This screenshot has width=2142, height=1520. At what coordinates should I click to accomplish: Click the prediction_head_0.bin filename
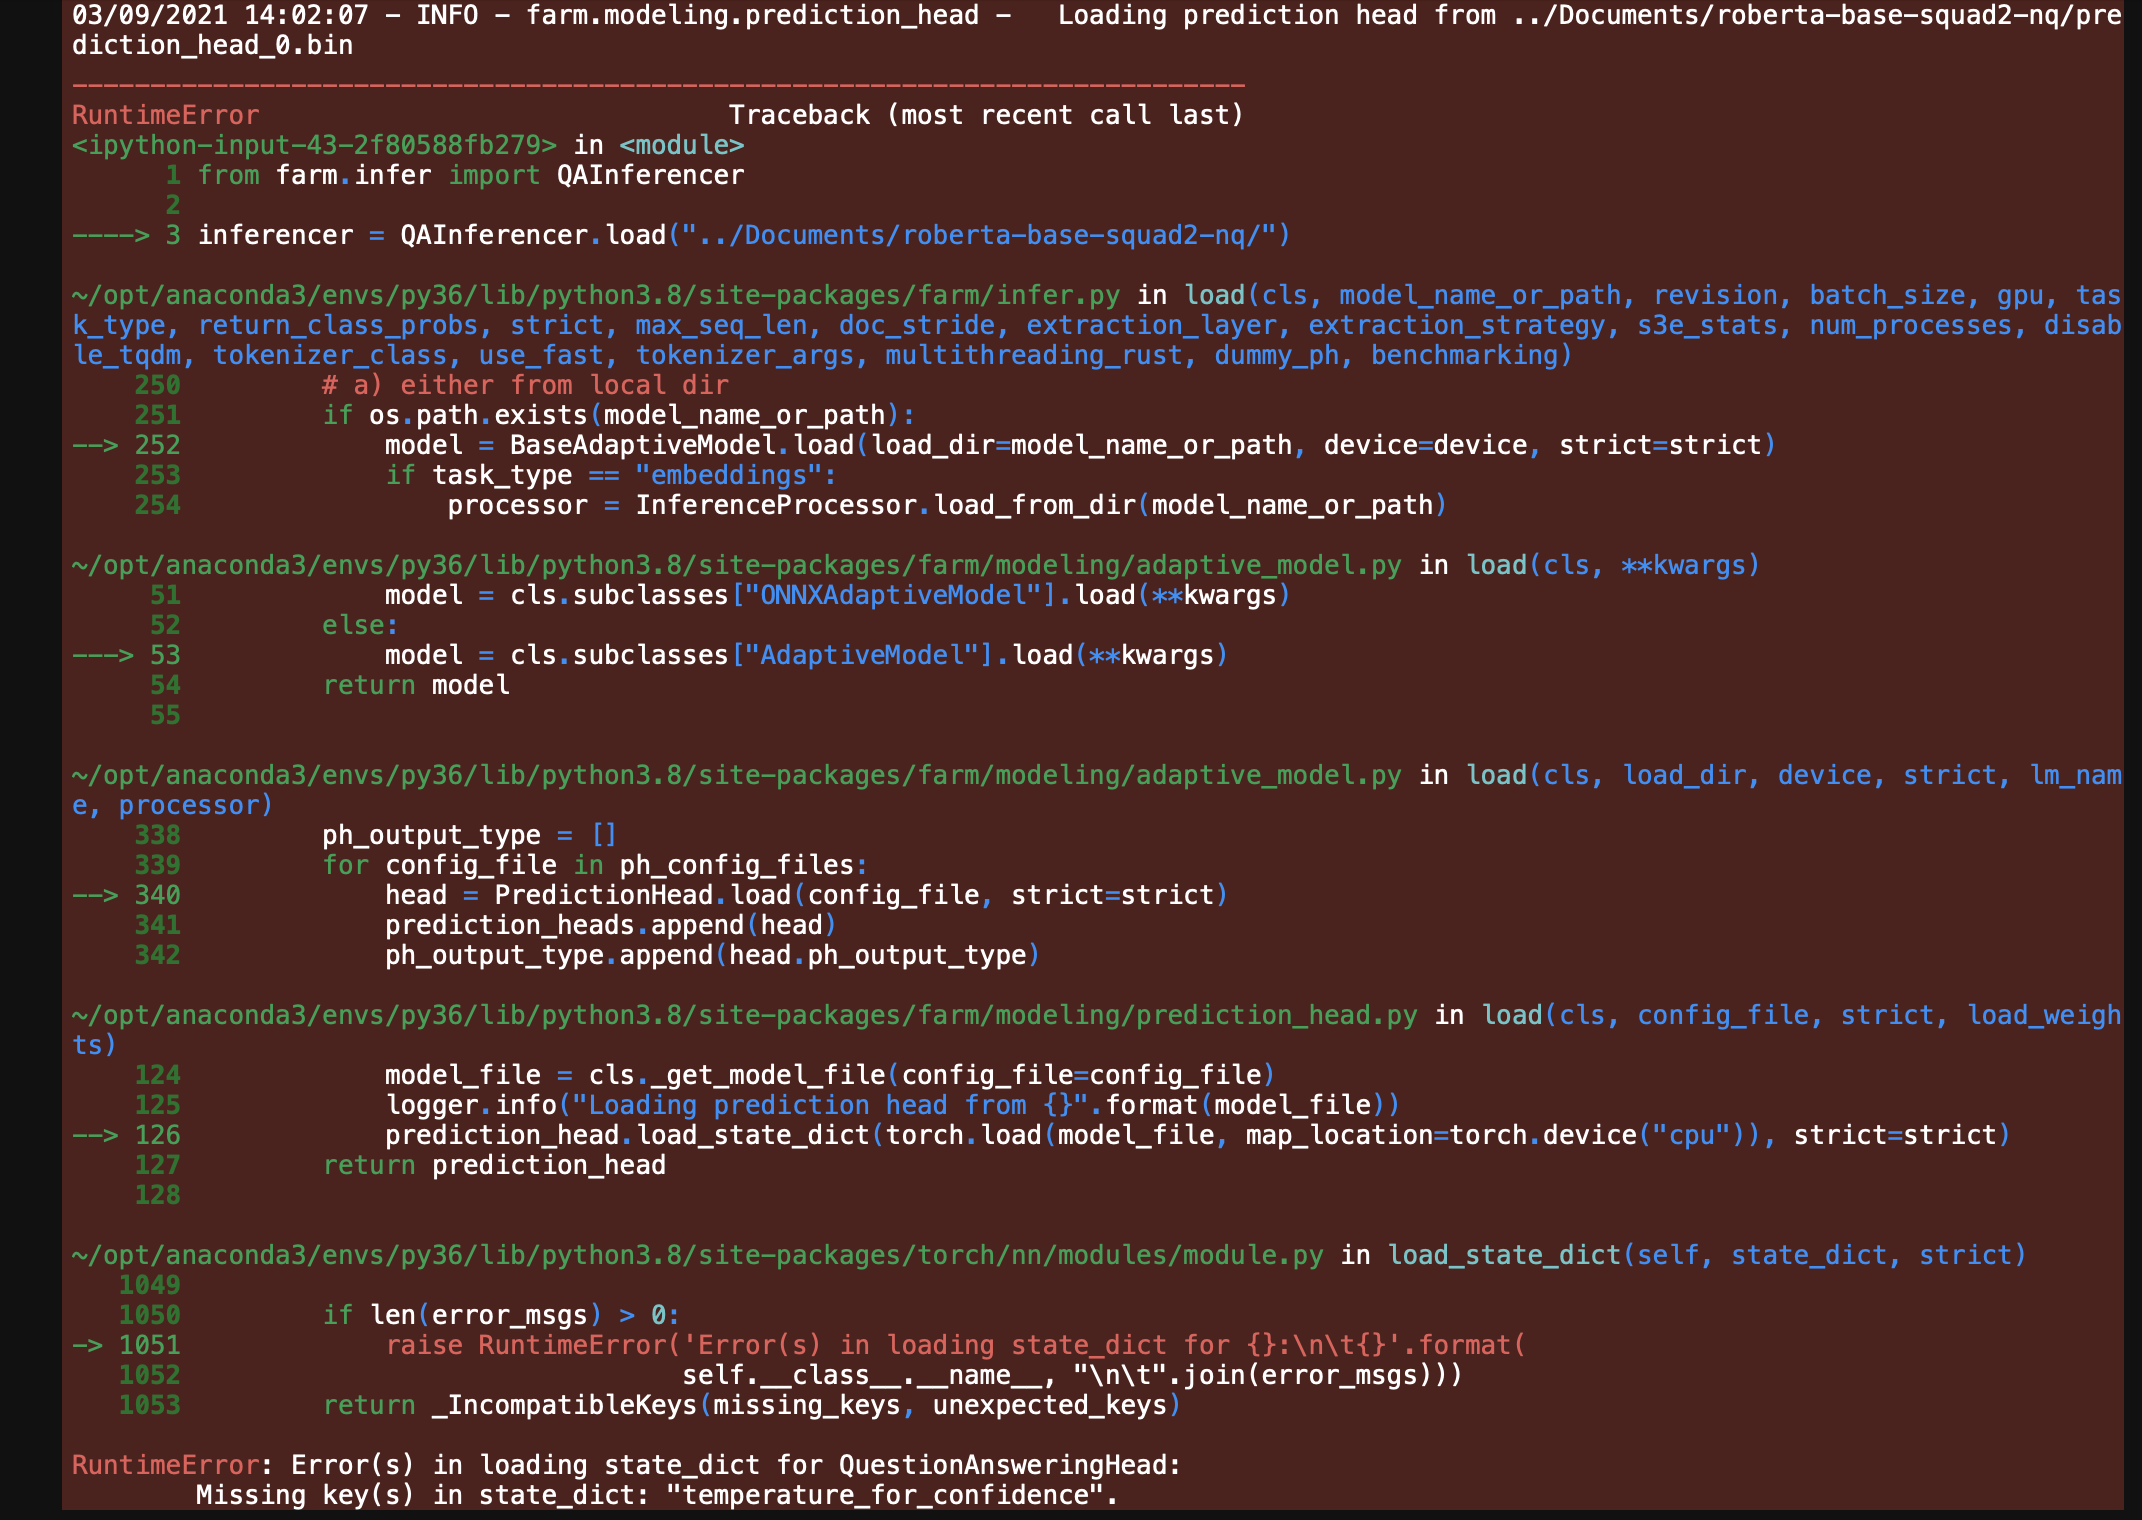coord(210,45)
